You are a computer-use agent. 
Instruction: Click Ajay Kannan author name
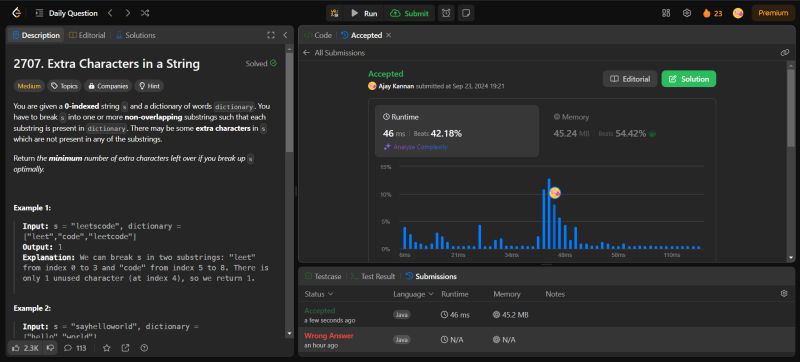396,86
